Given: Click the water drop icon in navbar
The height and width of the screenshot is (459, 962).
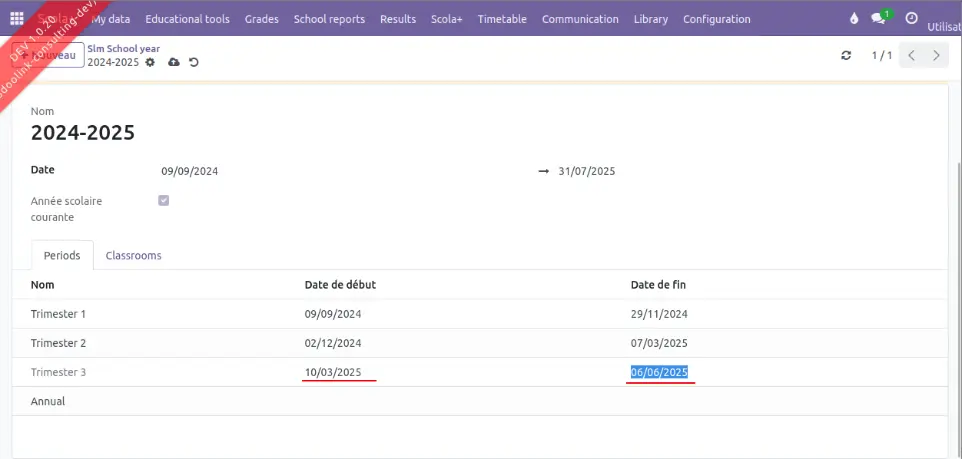Looking at the screenshot, I should [853, 19].
